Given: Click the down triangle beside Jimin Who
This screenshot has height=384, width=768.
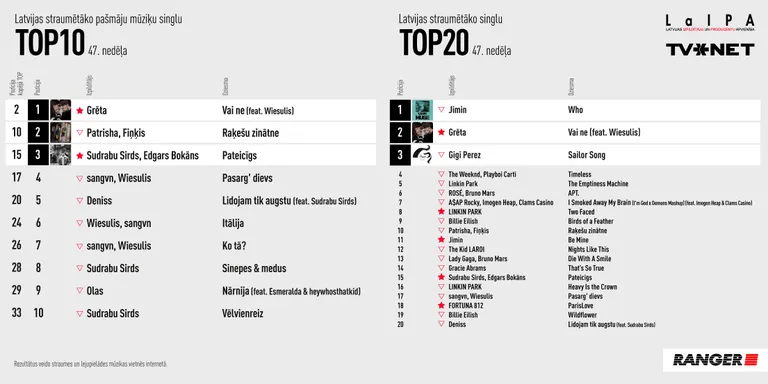Looking at the screenshot, I should [x=441, y=110].
